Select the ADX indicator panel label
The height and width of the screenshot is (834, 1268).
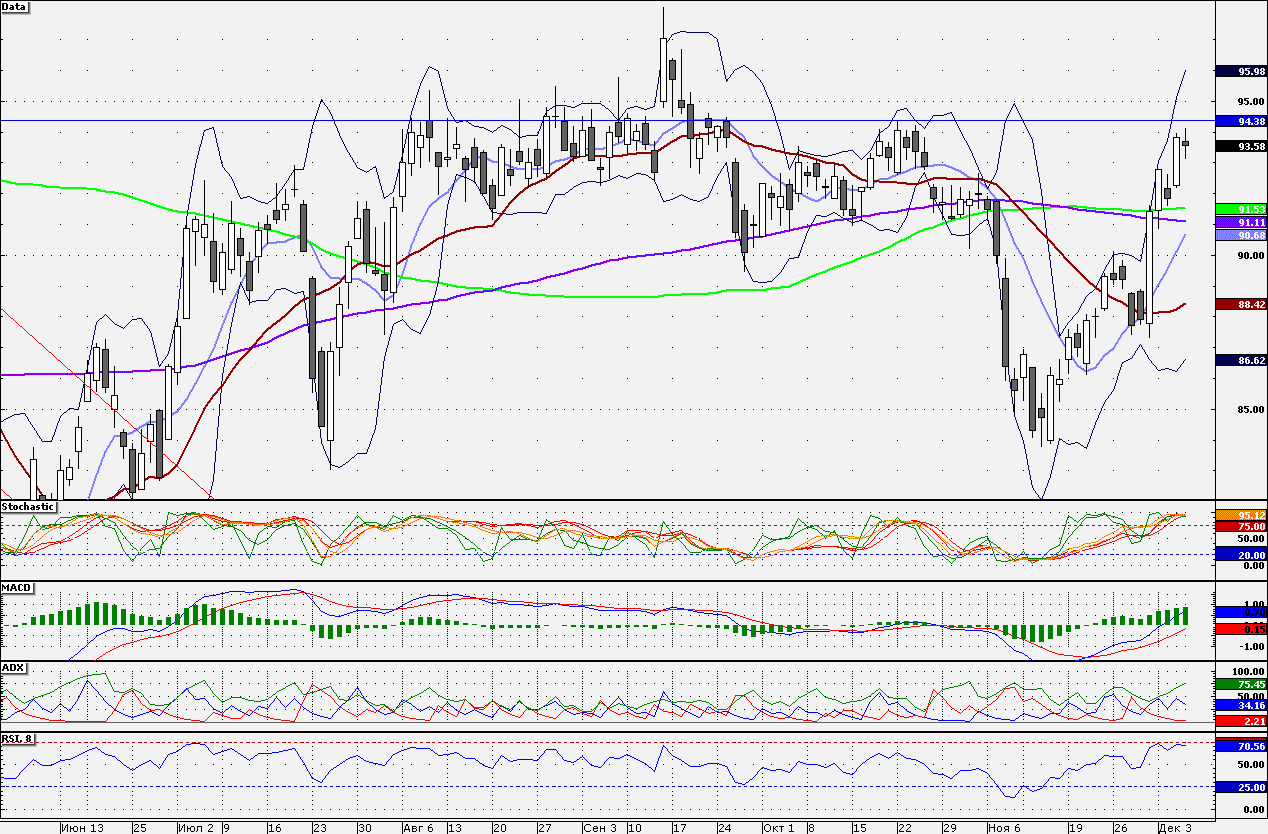[x=14, y=667]
